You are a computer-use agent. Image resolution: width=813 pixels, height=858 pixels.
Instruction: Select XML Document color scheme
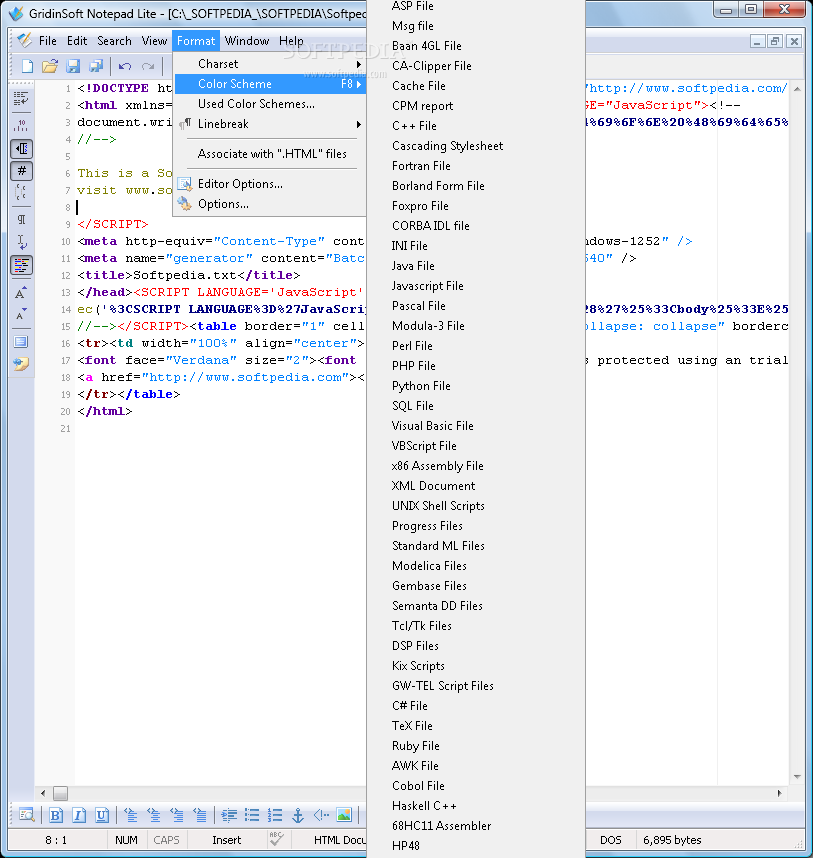click(476, 486)
